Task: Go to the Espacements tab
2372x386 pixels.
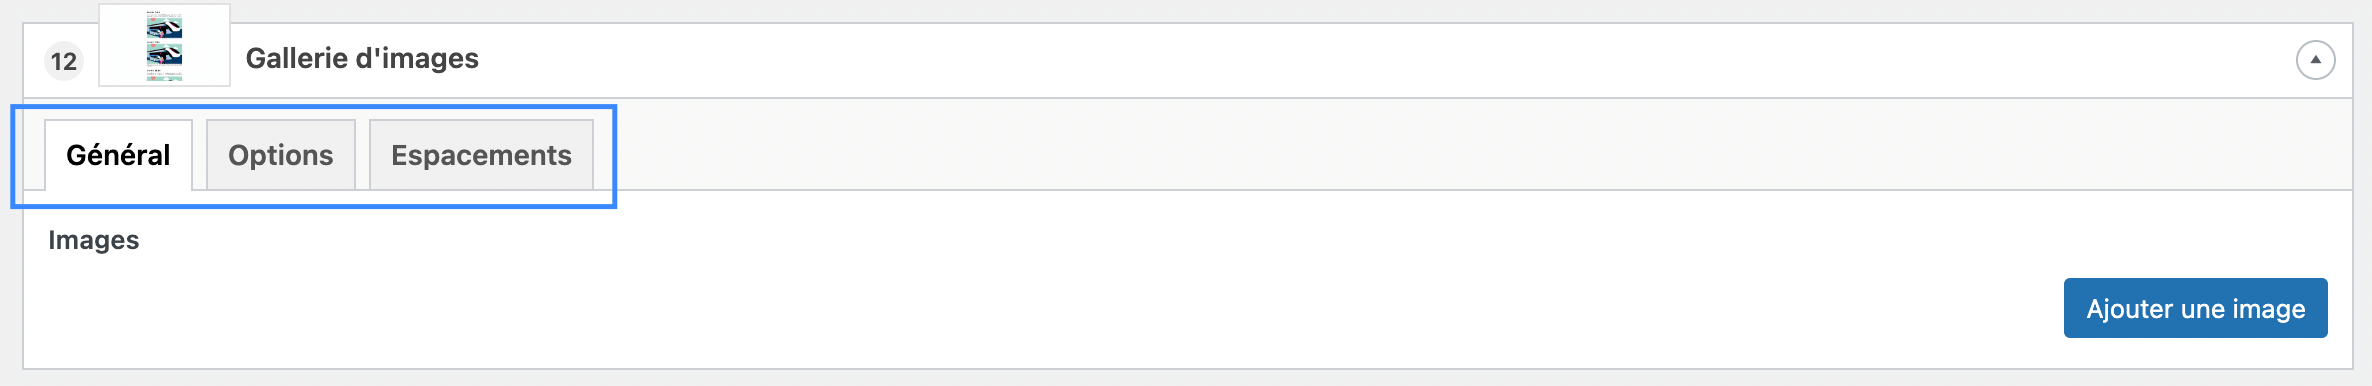Action: 481,155
